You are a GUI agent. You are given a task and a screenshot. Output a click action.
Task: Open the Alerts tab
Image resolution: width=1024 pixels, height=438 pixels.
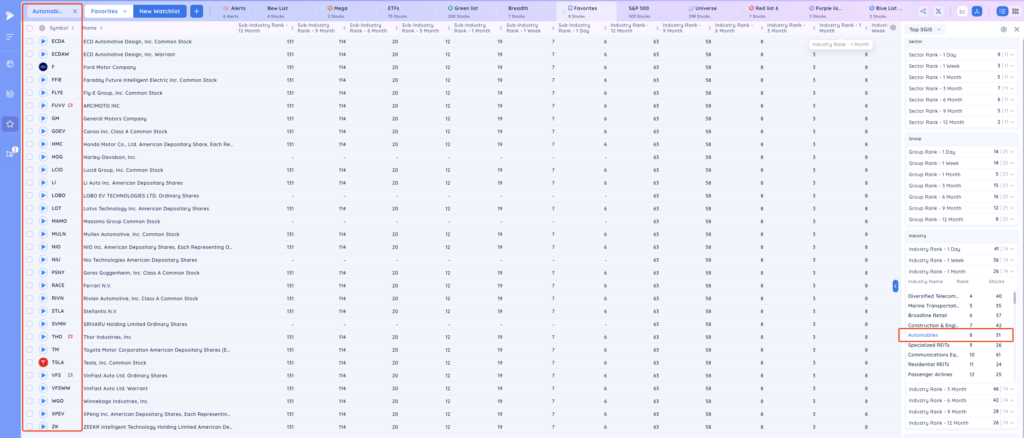click(234, 11)
